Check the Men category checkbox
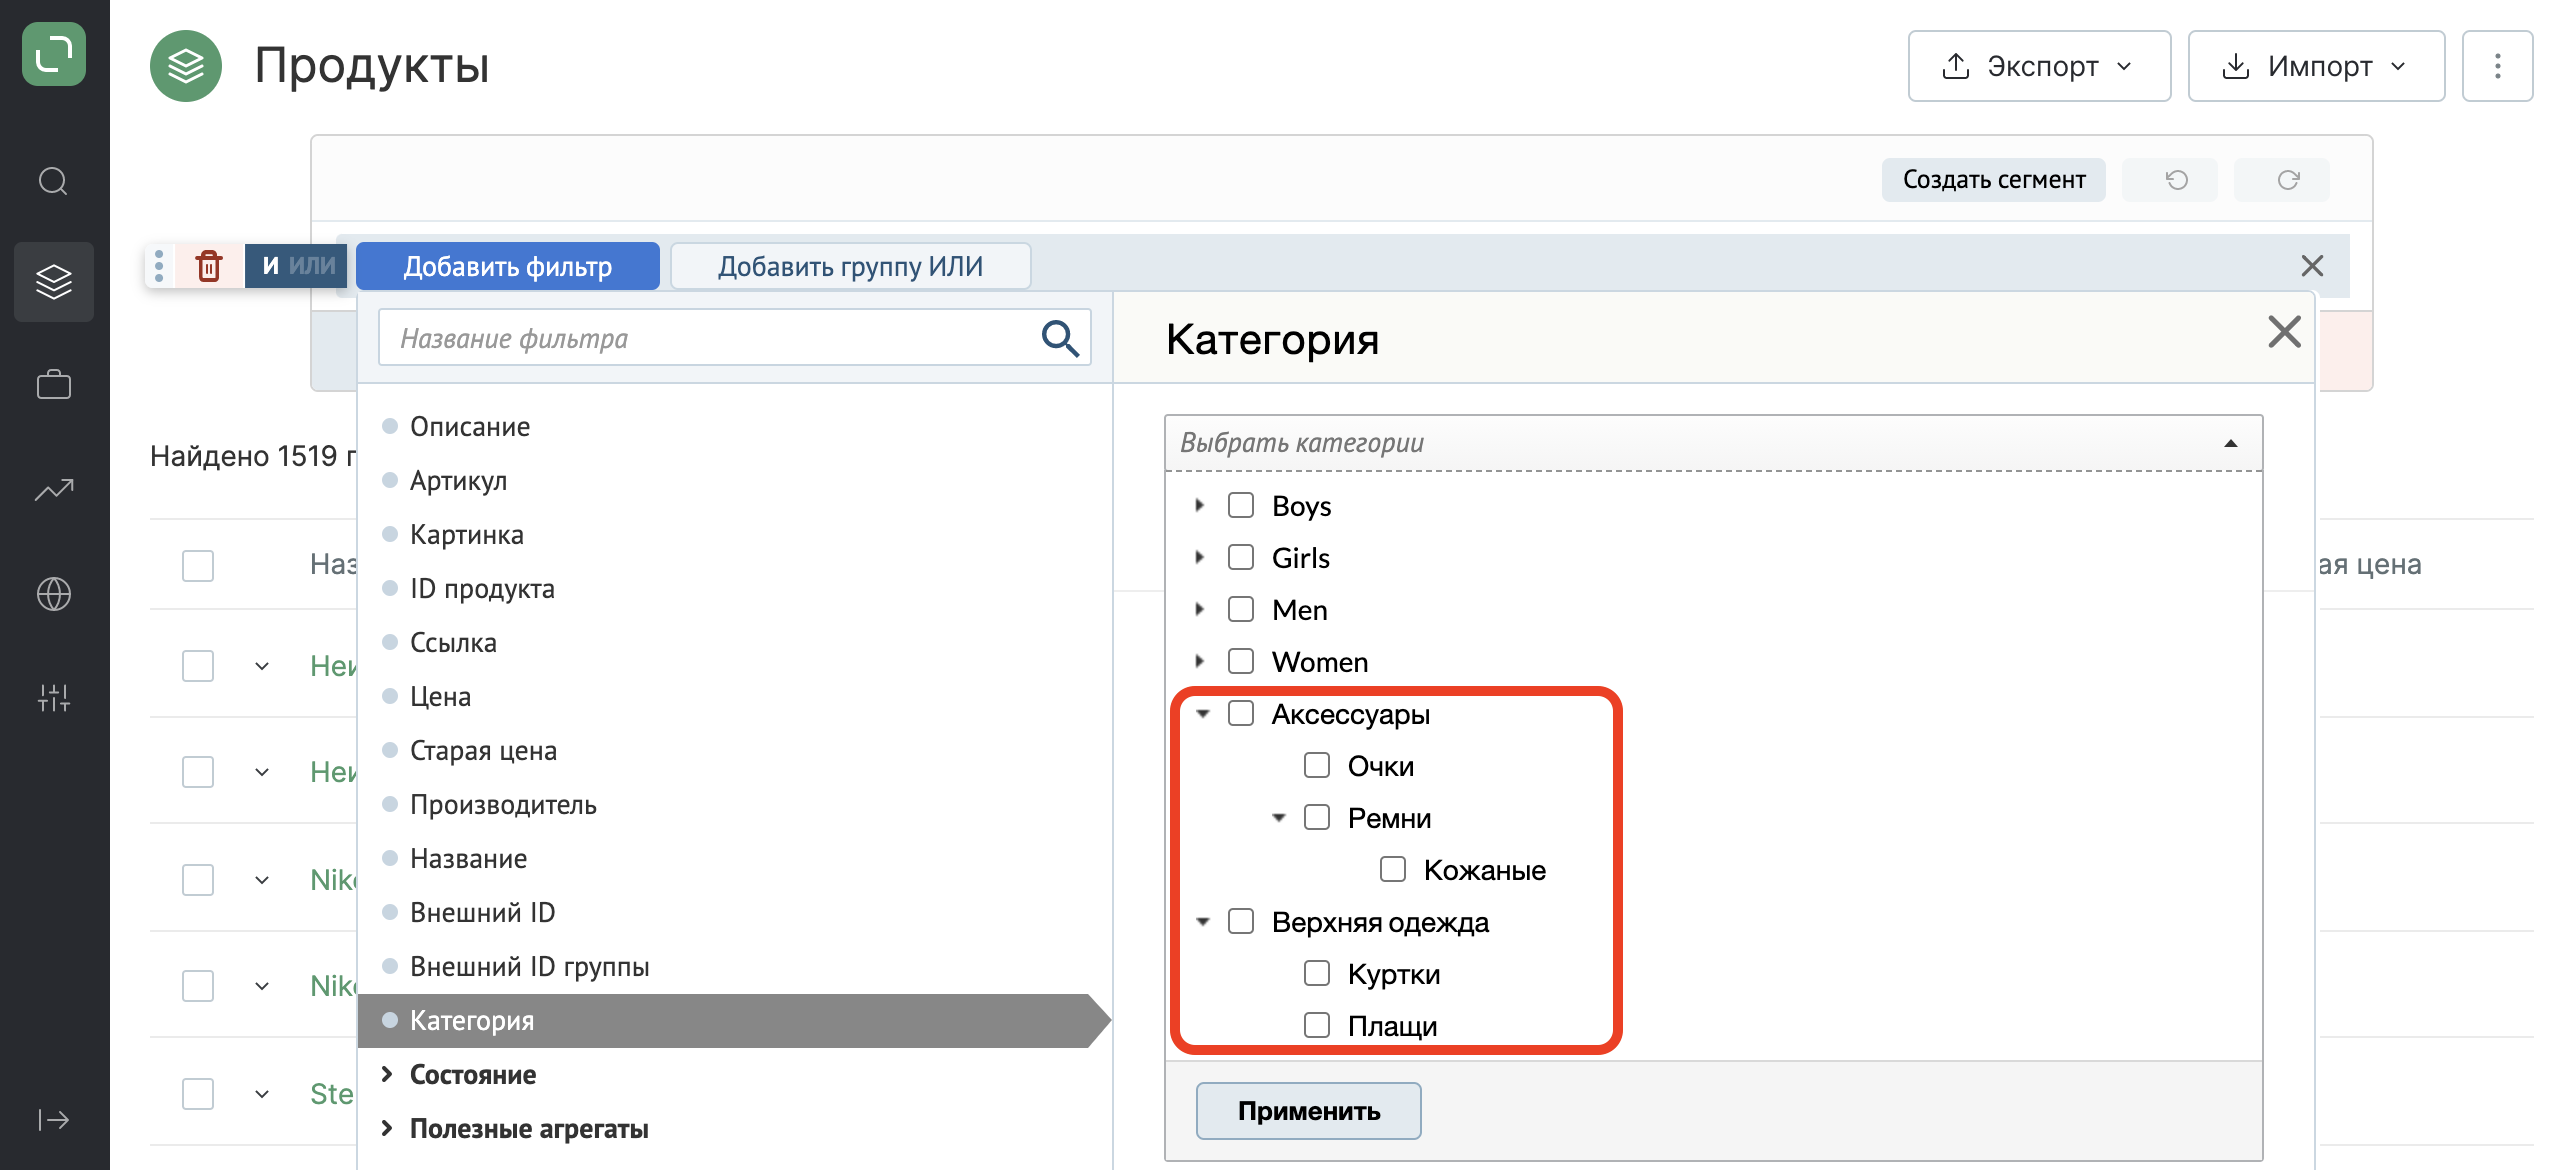 pyautogui.click(x=1241, y=609)
